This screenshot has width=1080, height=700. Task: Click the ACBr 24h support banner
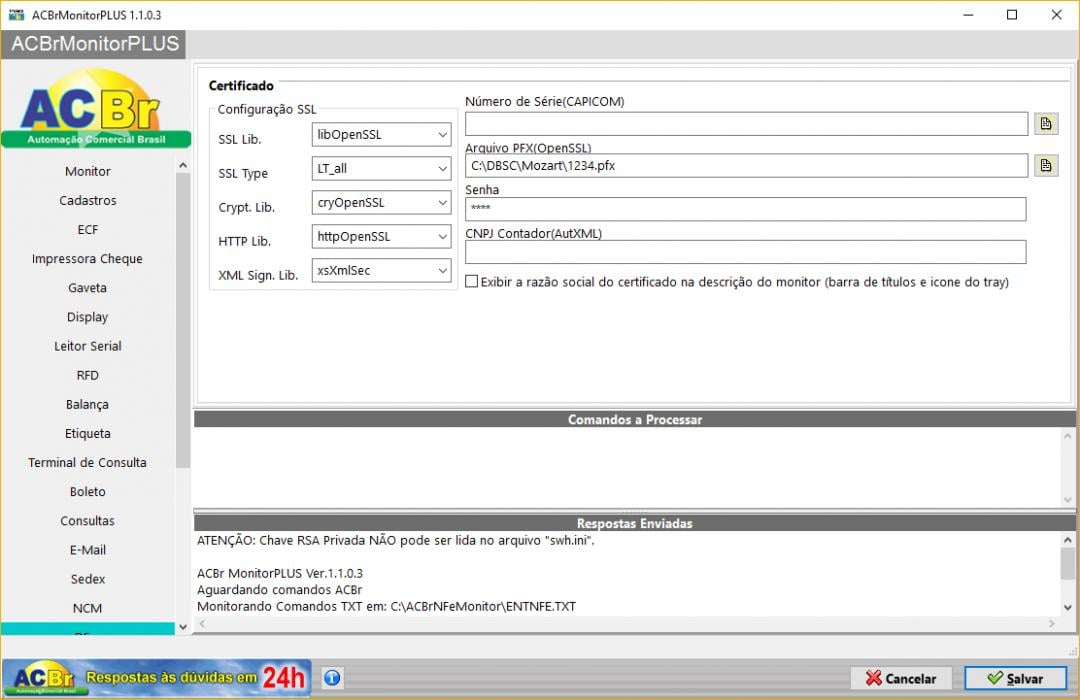pos(157,678)
